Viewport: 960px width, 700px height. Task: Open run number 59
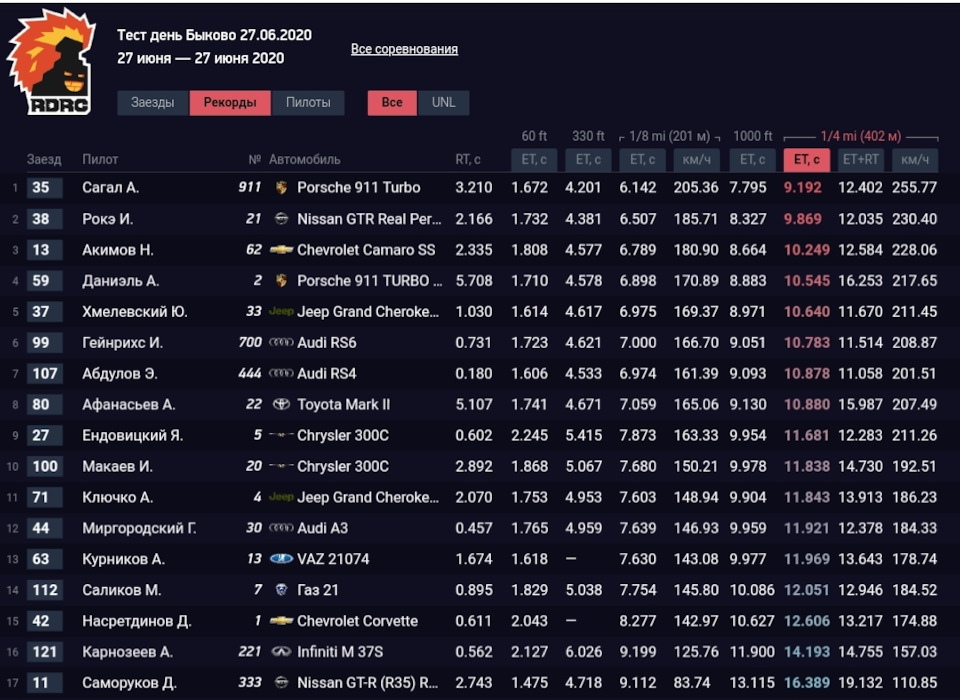click(x=44, y=280)
